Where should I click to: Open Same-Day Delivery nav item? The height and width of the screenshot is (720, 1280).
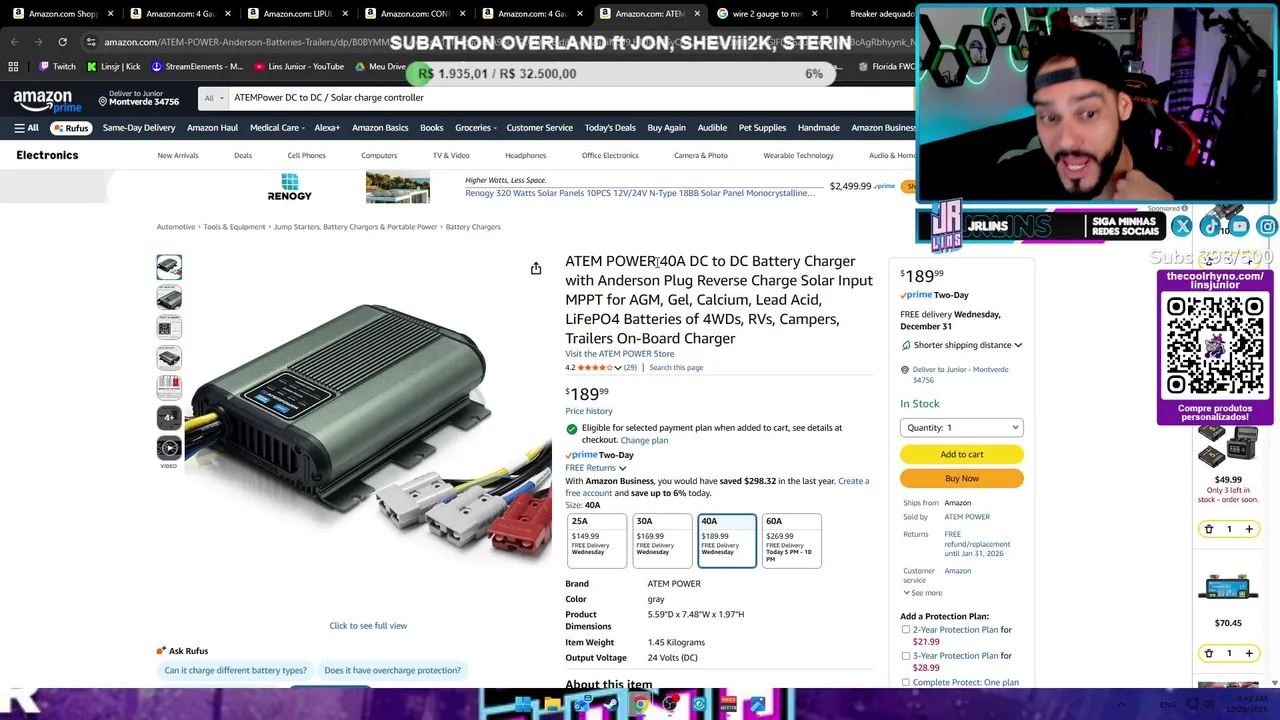click(138, 128)
